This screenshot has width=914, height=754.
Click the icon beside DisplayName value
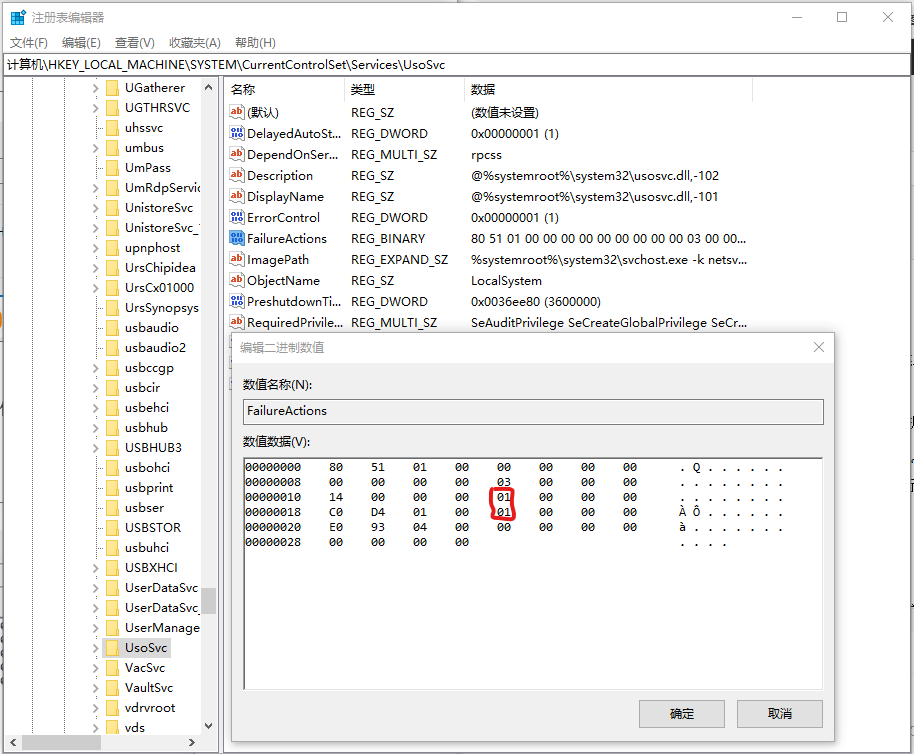pyautogui.click(x=237, y=196)
